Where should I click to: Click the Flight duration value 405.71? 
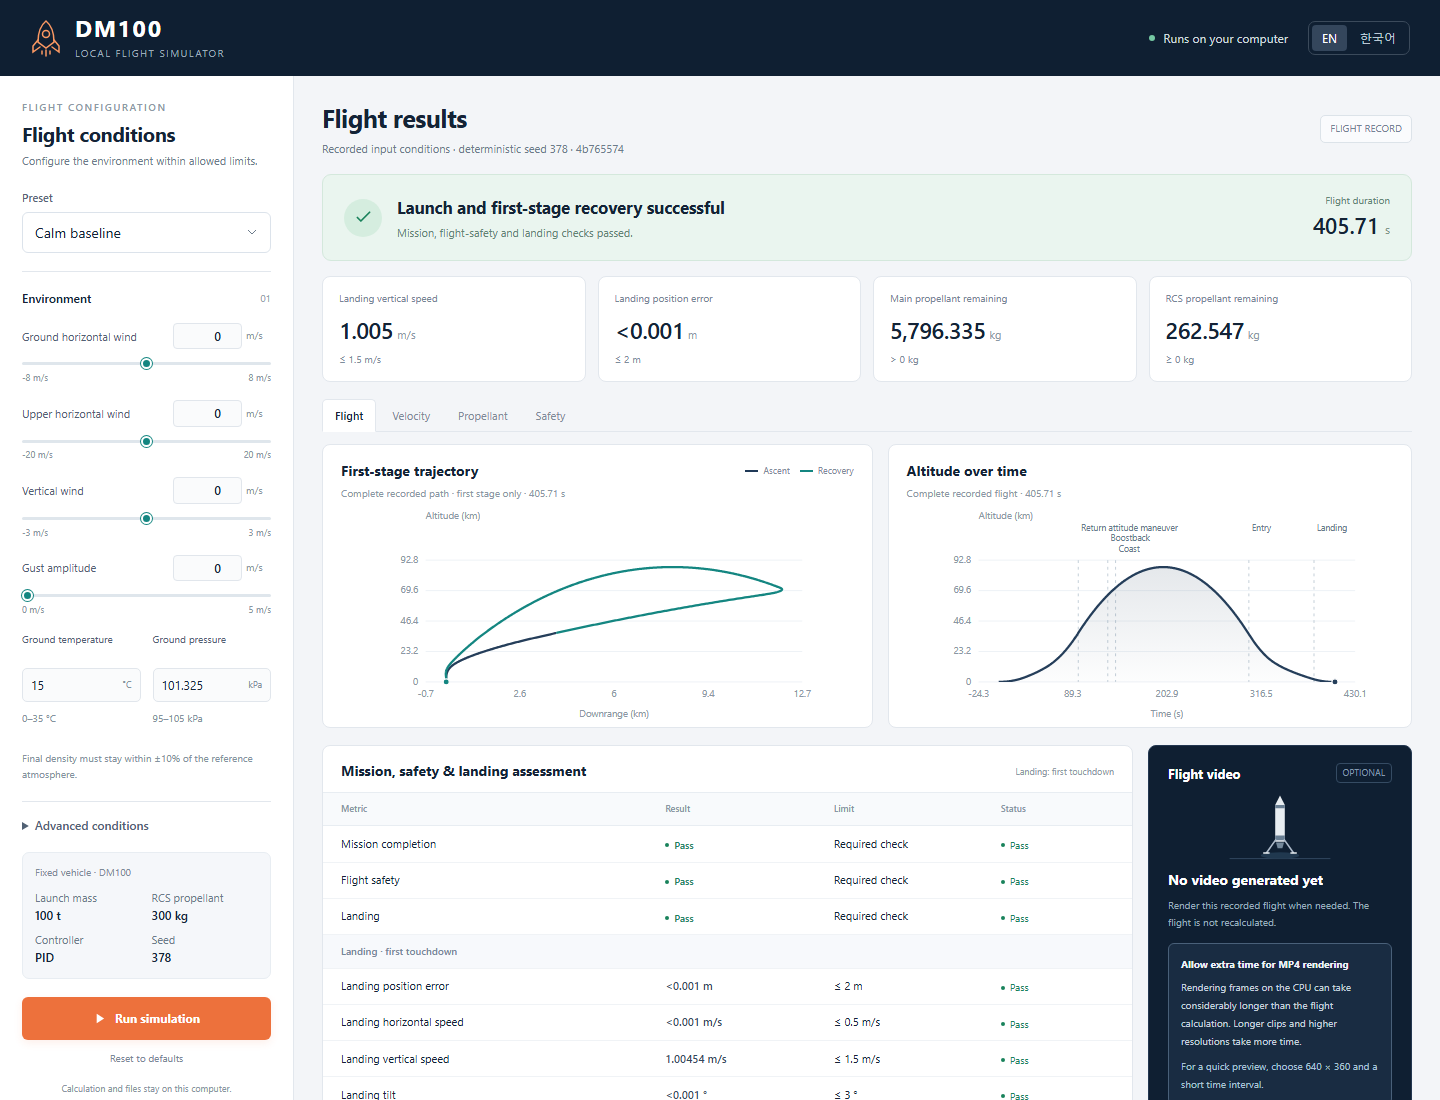pyautogui.click(x=1345, y=226)
